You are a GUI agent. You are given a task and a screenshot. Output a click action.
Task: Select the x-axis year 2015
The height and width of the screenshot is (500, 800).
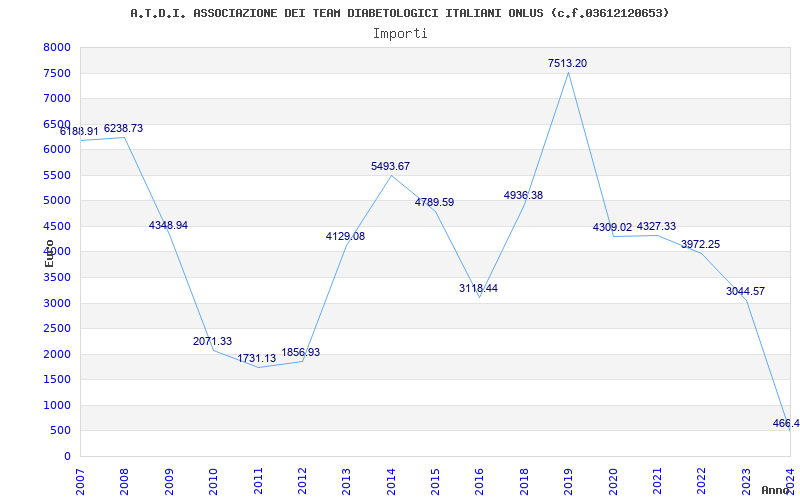(435, 482)
